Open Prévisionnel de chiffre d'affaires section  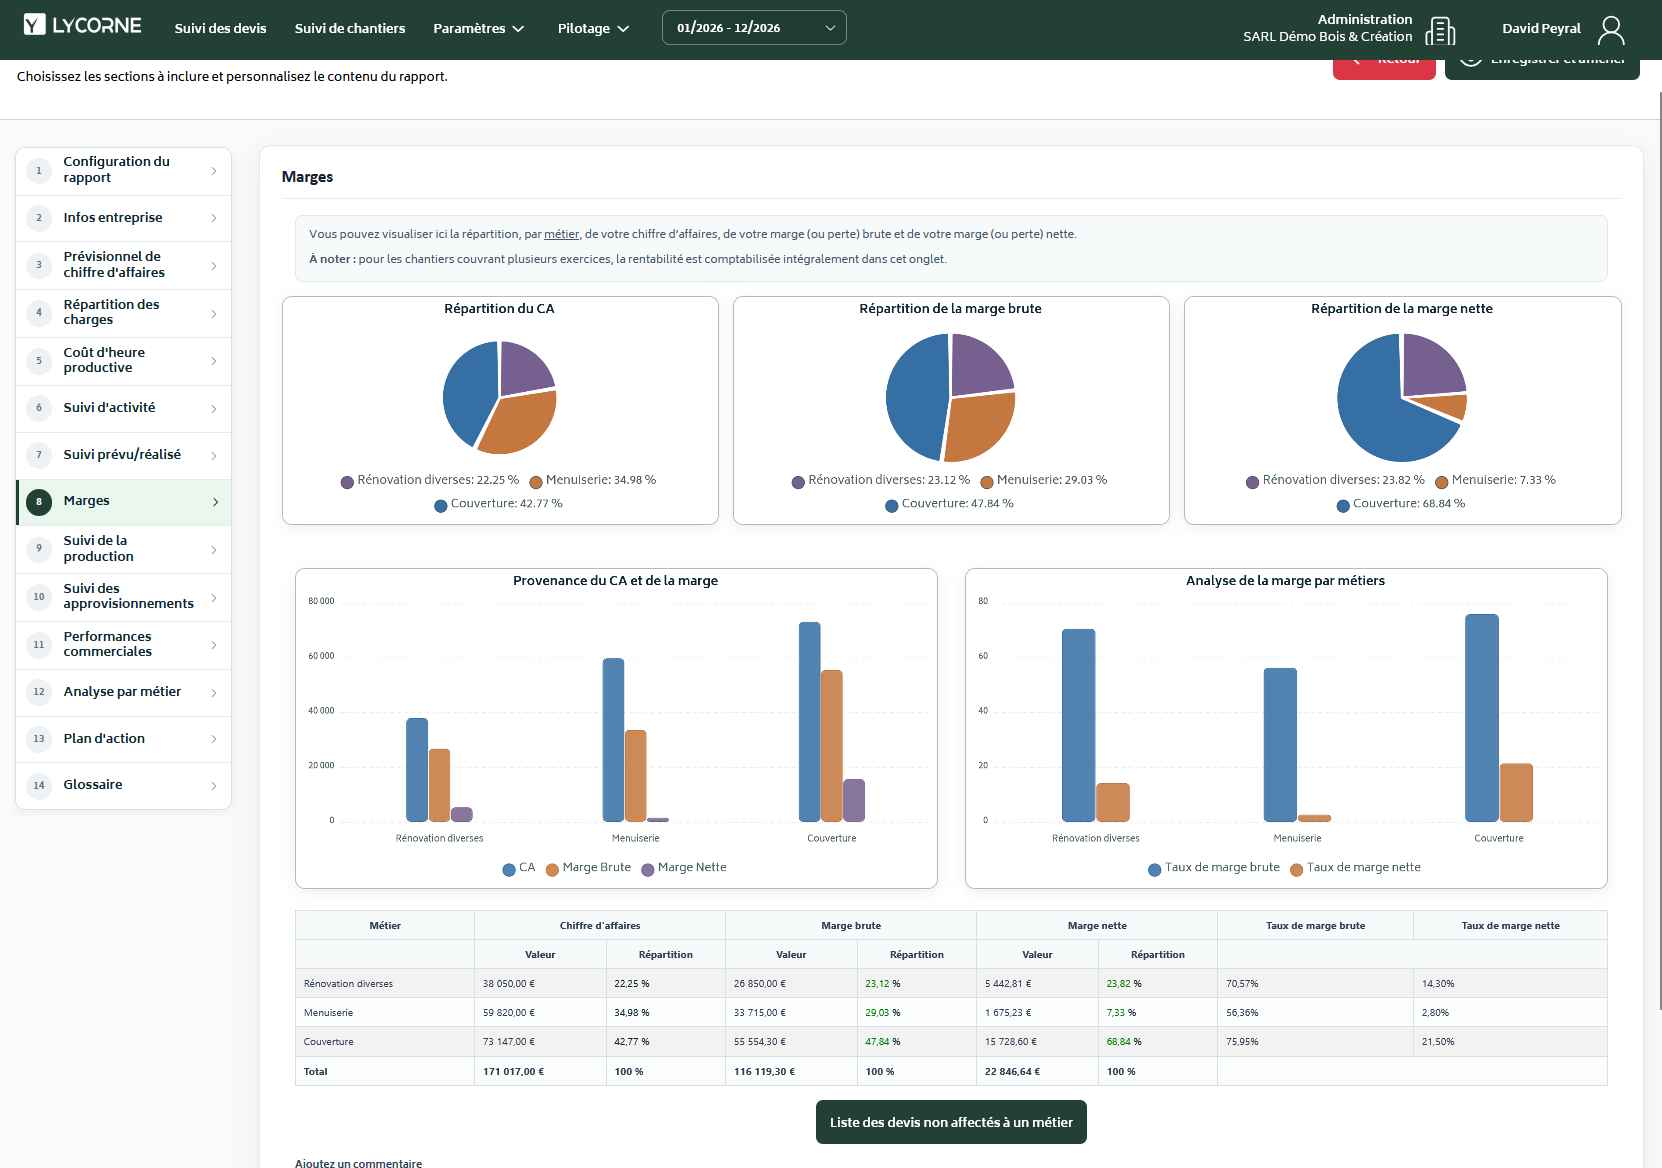123,265
